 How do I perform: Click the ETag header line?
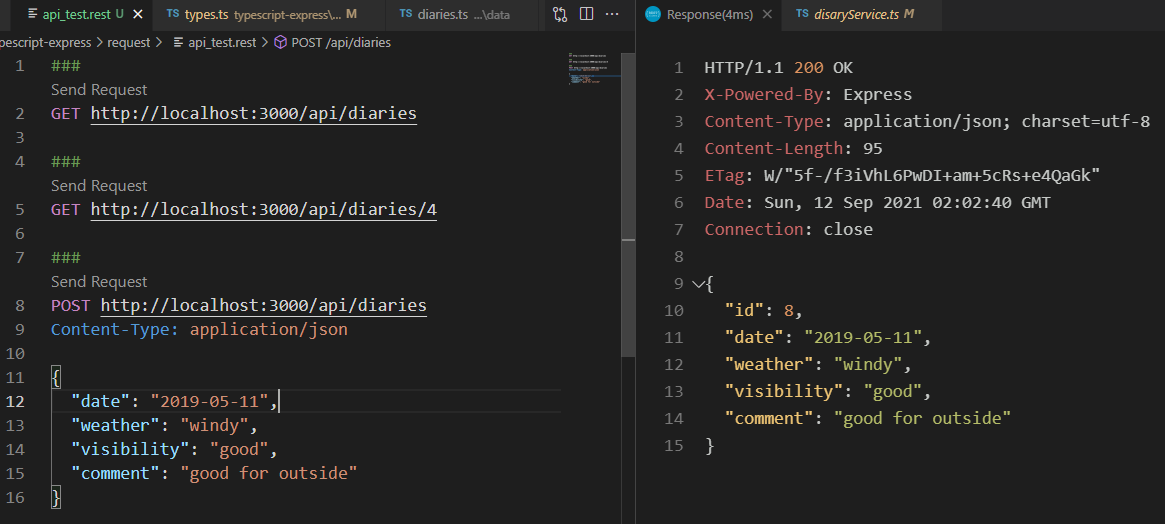902,175
